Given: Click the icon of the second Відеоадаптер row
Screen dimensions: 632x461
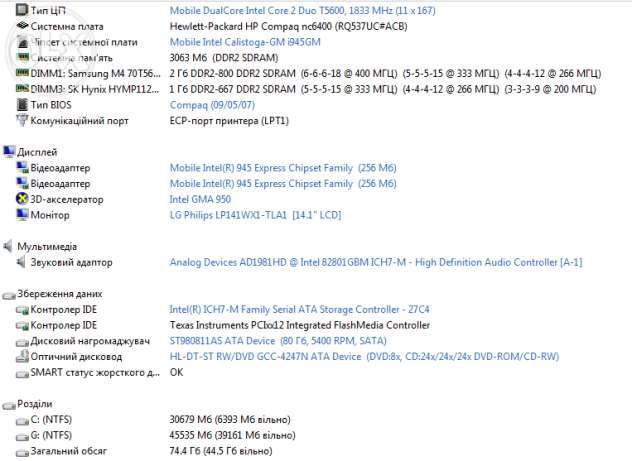Looking at the screenshot, I should (x=22, y=183).
